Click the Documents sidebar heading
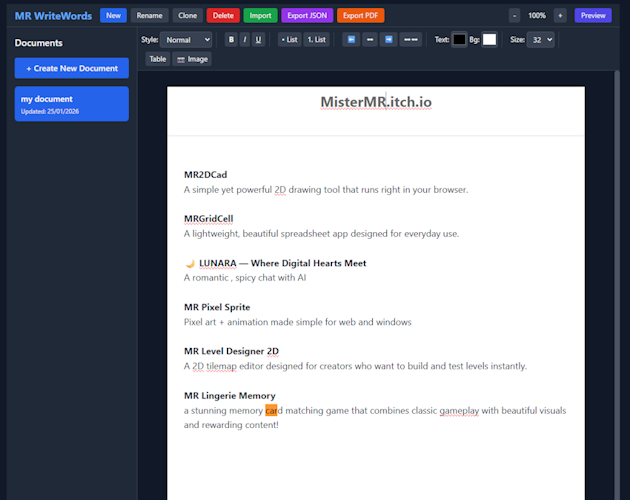The width and height of the screenshot is (630, 500). tap(39, 43)
